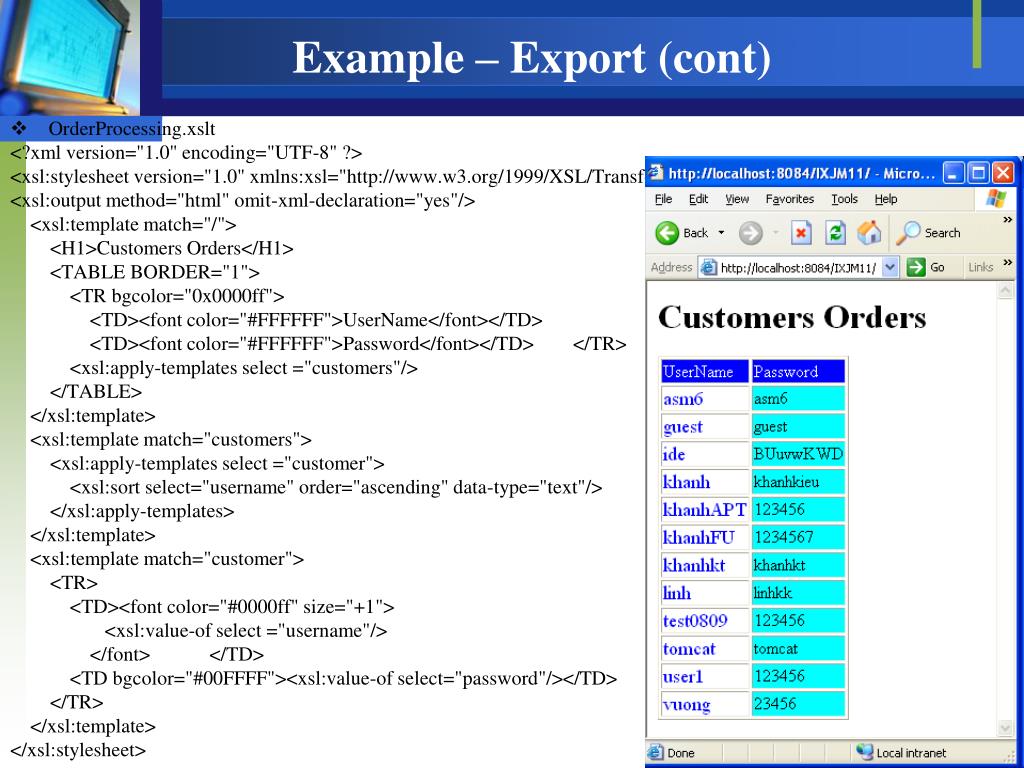The width and height of the screenshot is (1024, 768).
Task: Click the Done status page icon
Action: [x=656, y=752]
